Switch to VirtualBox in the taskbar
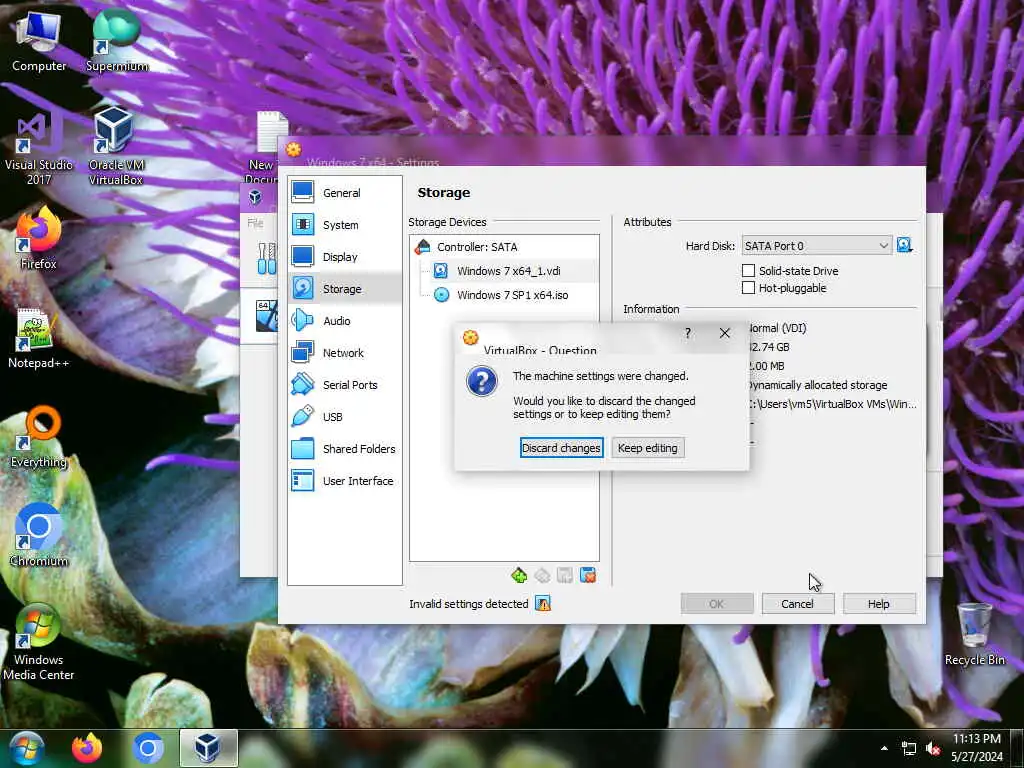The width and height of the screenshot is (1024, 768). pos(208,748)
